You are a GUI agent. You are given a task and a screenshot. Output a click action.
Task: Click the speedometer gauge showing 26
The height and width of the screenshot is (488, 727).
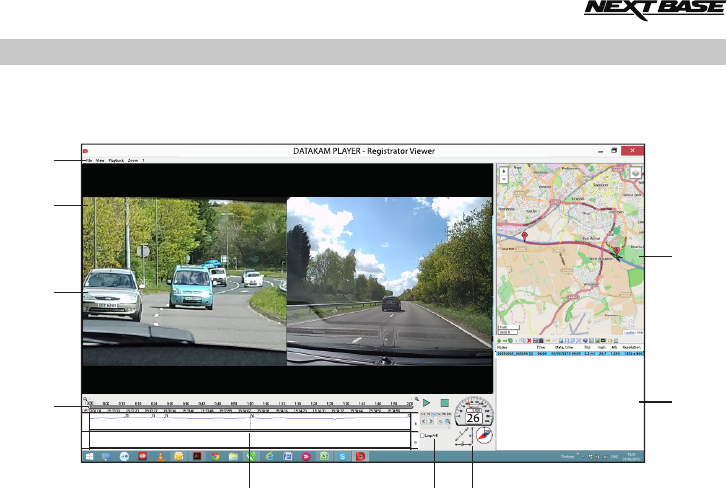474,412
